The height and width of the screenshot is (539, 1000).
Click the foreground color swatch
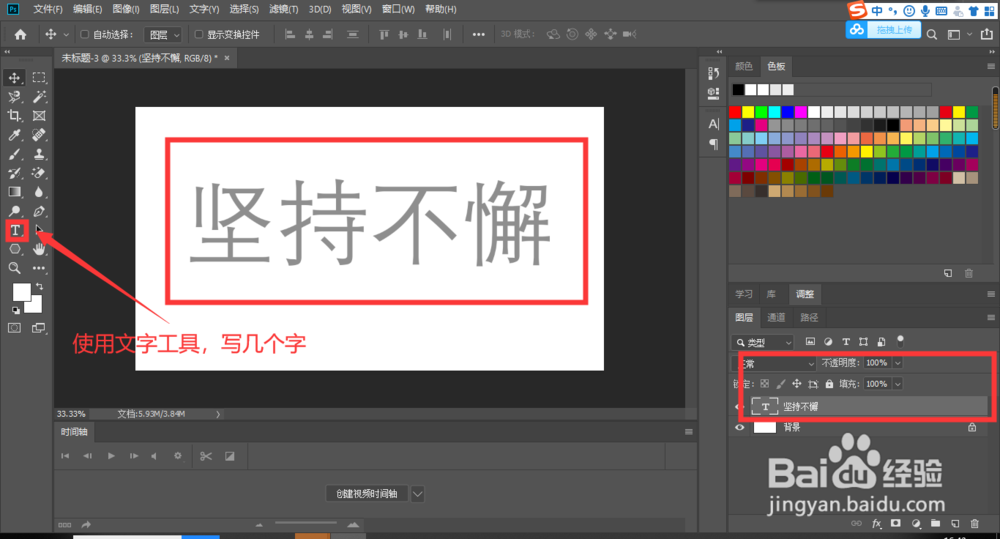[22, 293]
